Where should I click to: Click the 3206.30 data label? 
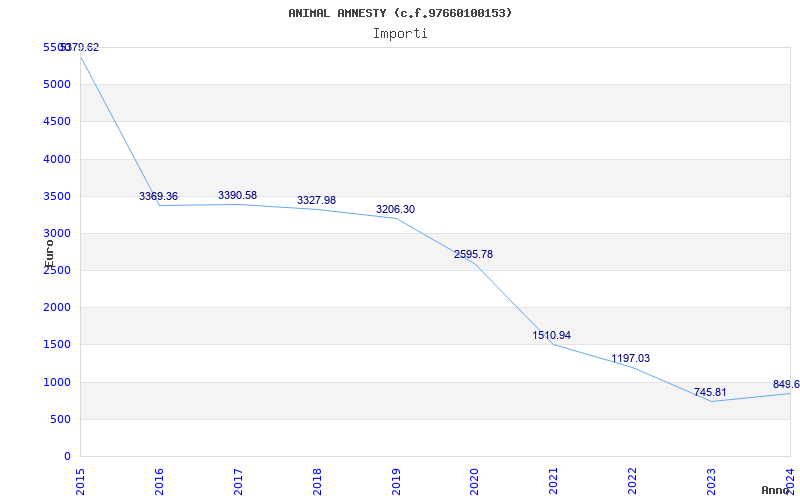point(395,210)
